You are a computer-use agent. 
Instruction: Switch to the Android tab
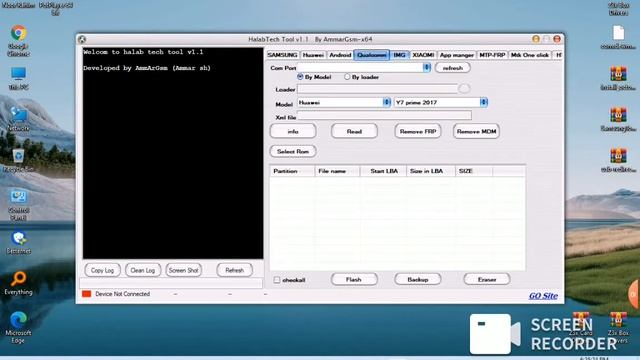coord(340,55)
